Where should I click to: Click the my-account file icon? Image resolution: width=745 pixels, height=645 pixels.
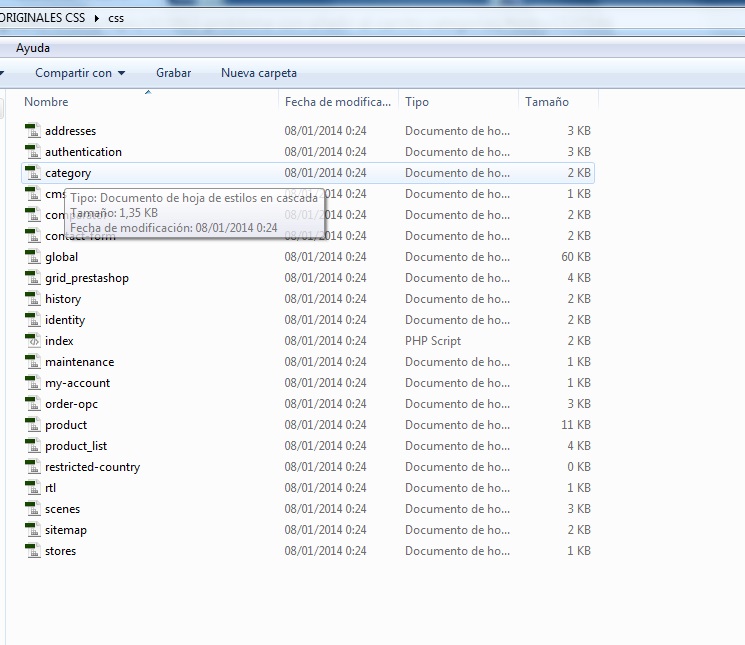(33, 382)
